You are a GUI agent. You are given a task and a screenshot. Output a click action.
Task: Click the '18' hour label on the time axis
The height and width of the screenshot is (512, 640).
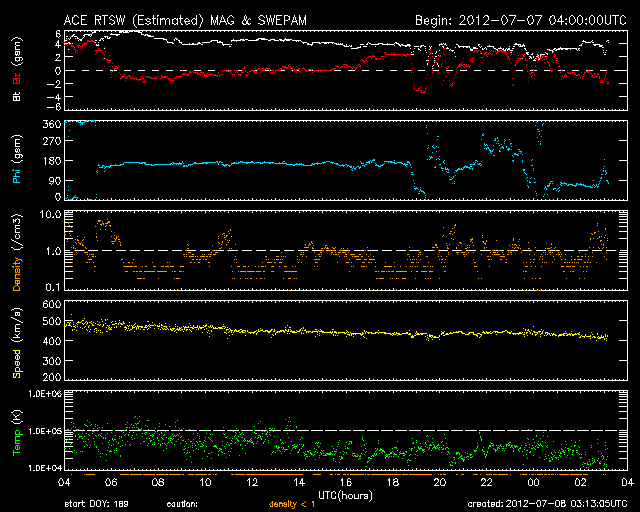click(x=393, y=482)
